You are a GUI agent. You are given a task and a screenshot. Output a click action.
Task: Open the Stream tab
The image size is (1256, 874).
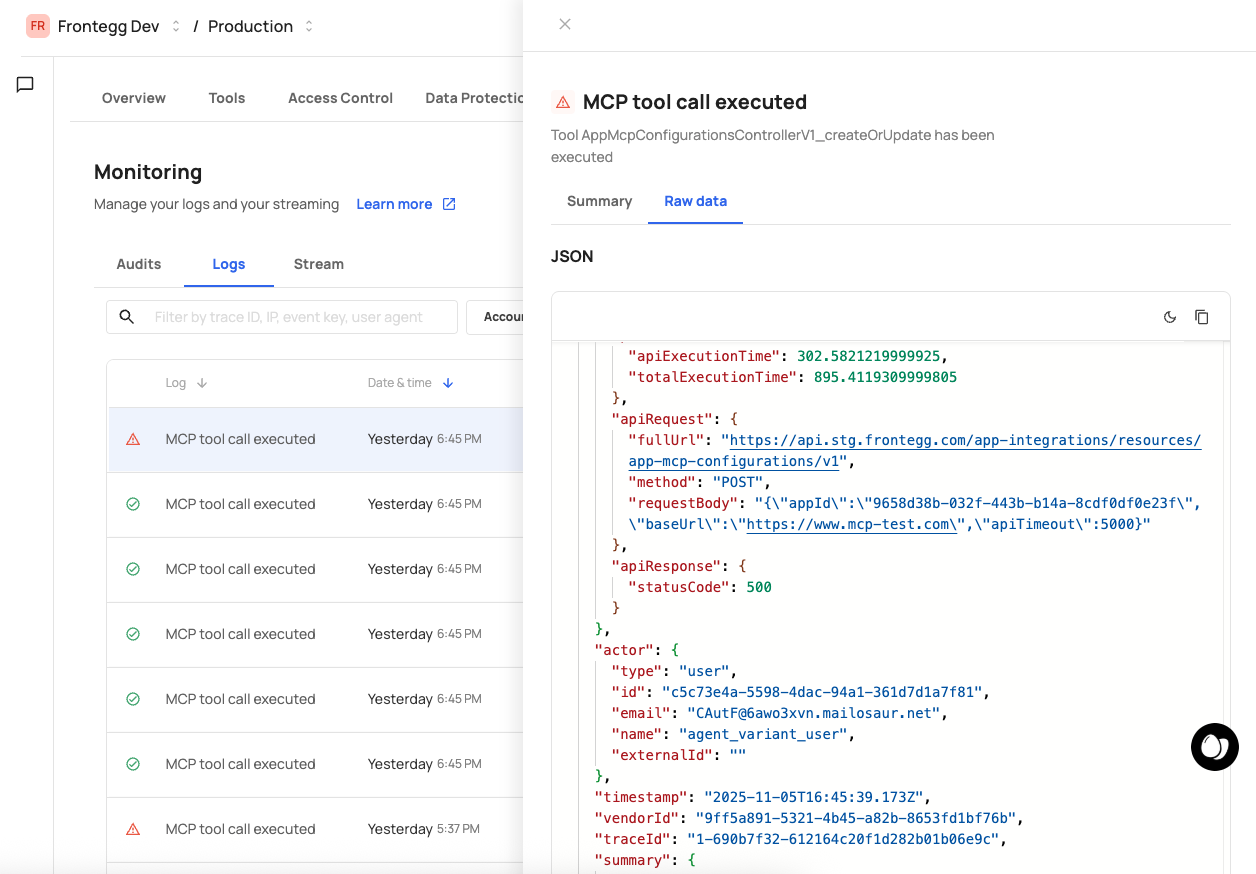318,264
